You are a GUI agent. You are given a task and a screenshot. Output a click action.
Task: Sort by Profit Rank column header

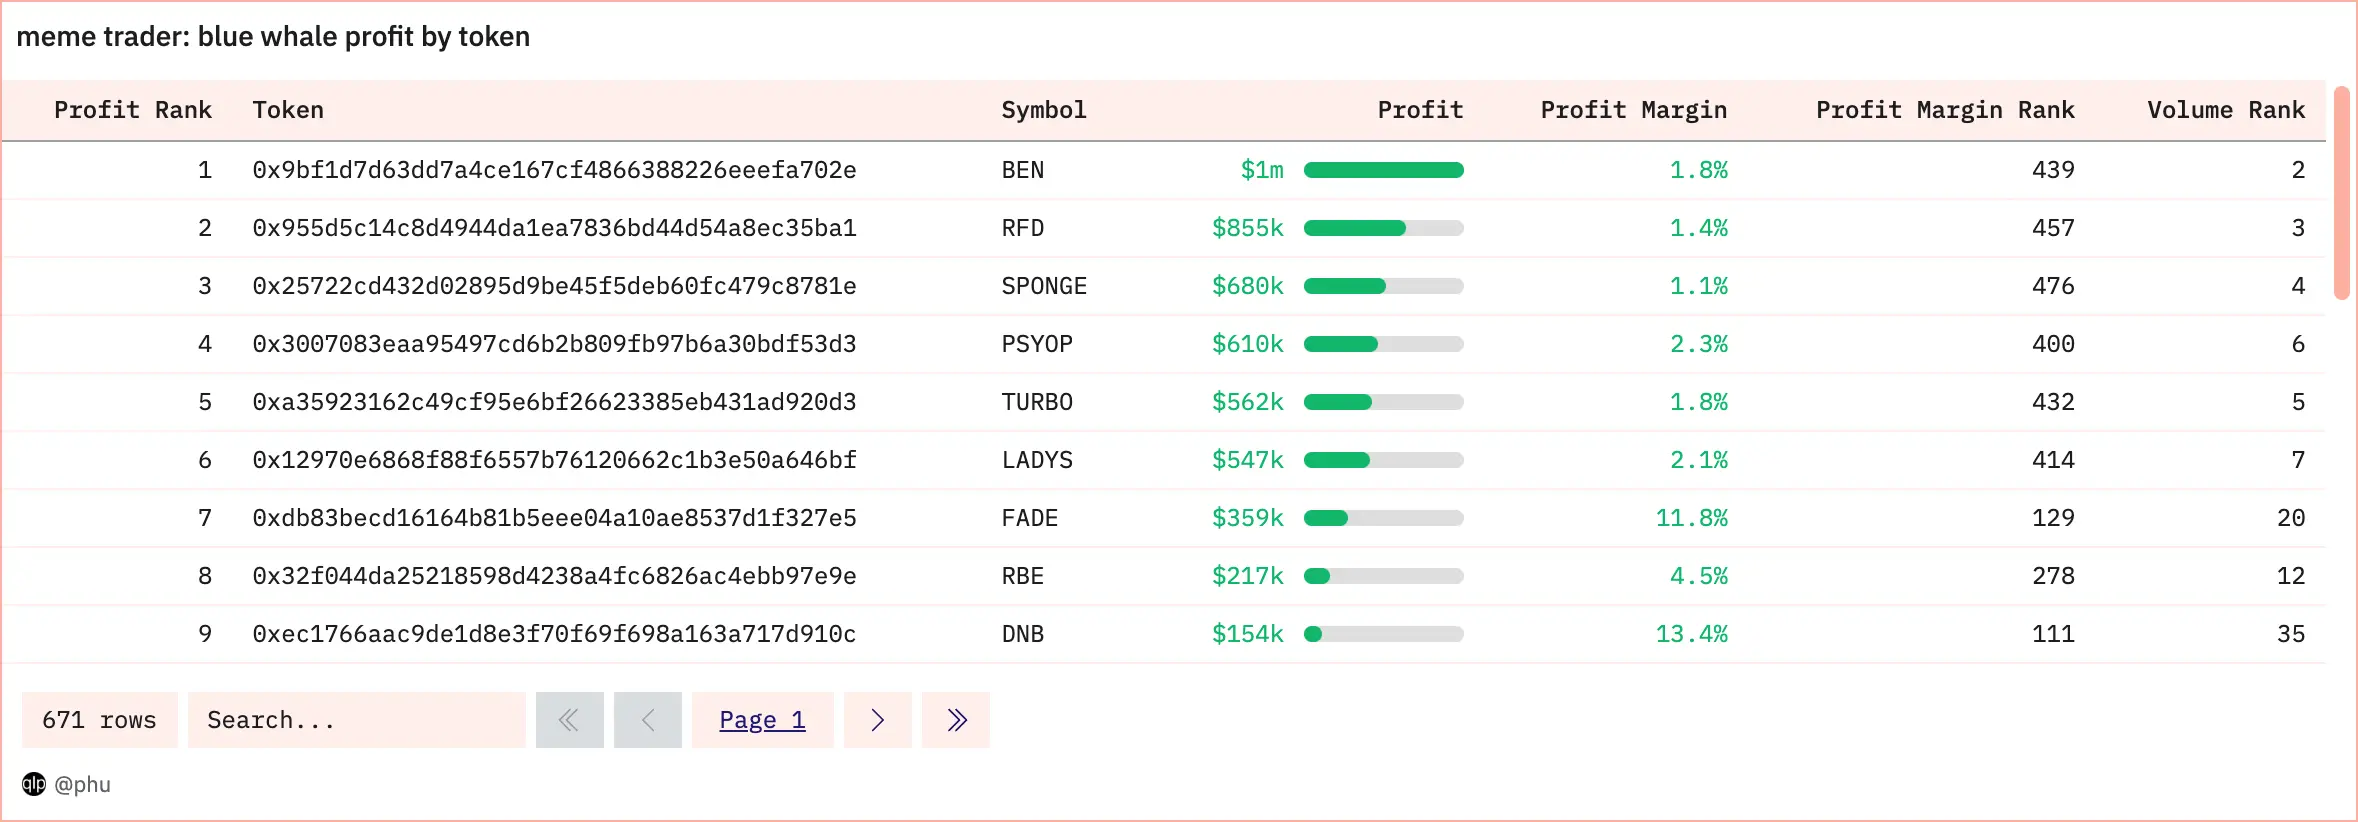tap(132, 110)
